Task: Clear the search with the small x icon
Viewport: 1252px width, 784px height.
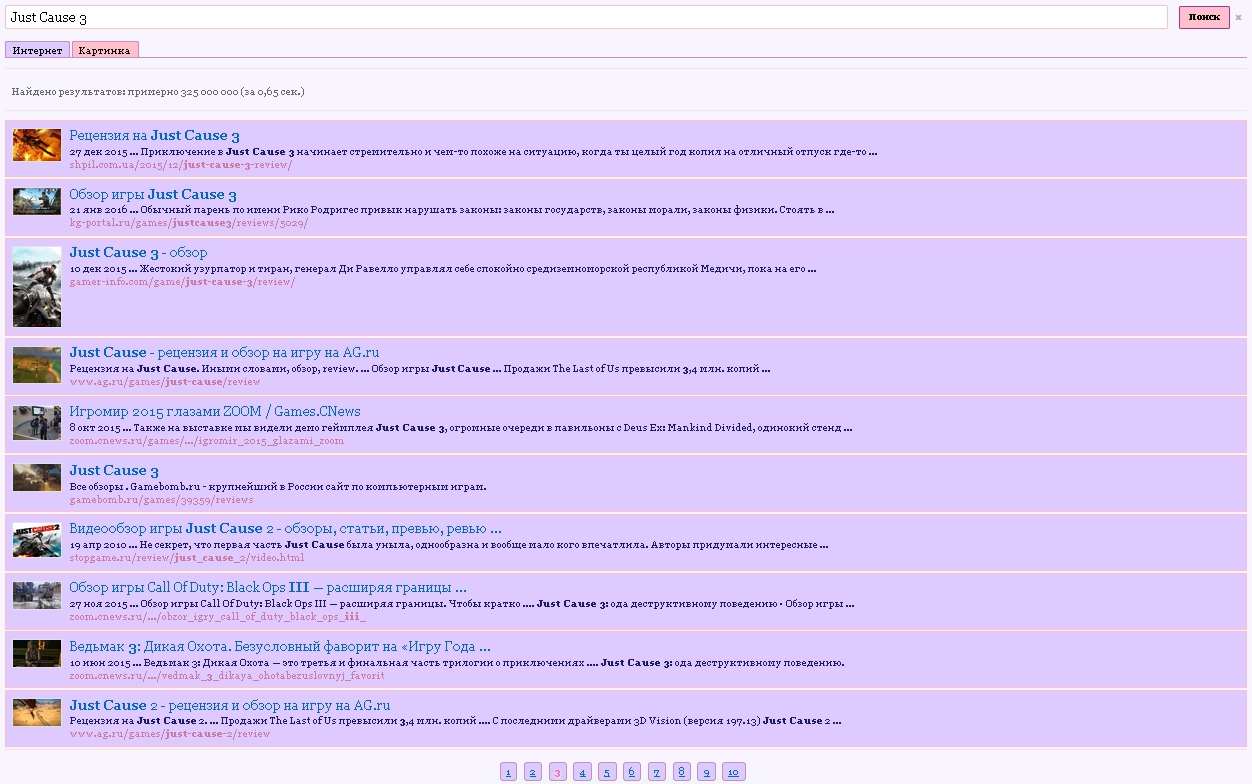Action: [1238, 18]
